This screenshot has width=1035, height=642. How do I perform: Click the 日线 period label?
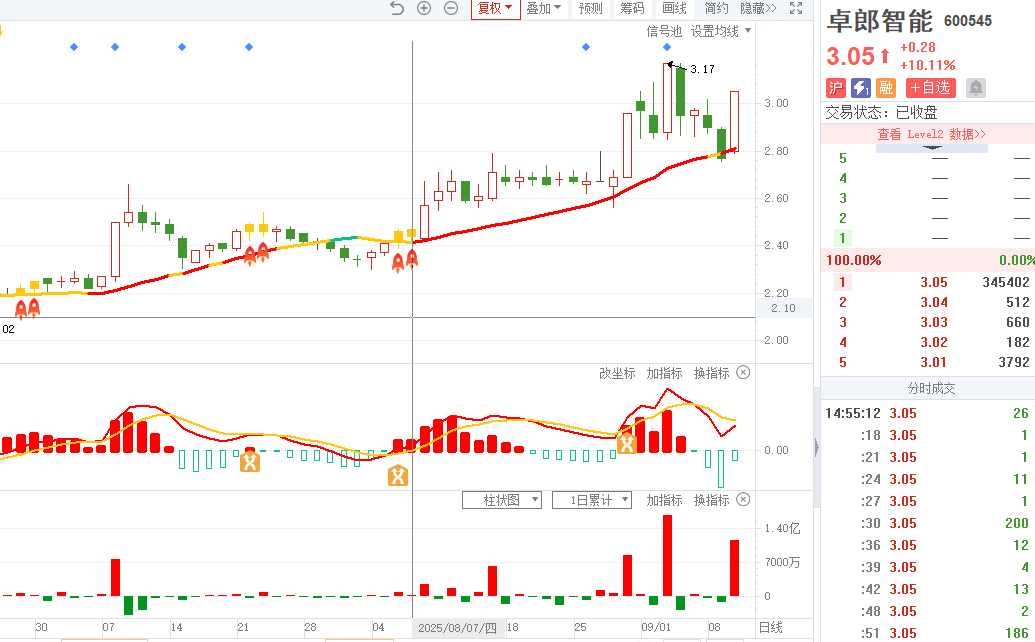pos(771,627)
